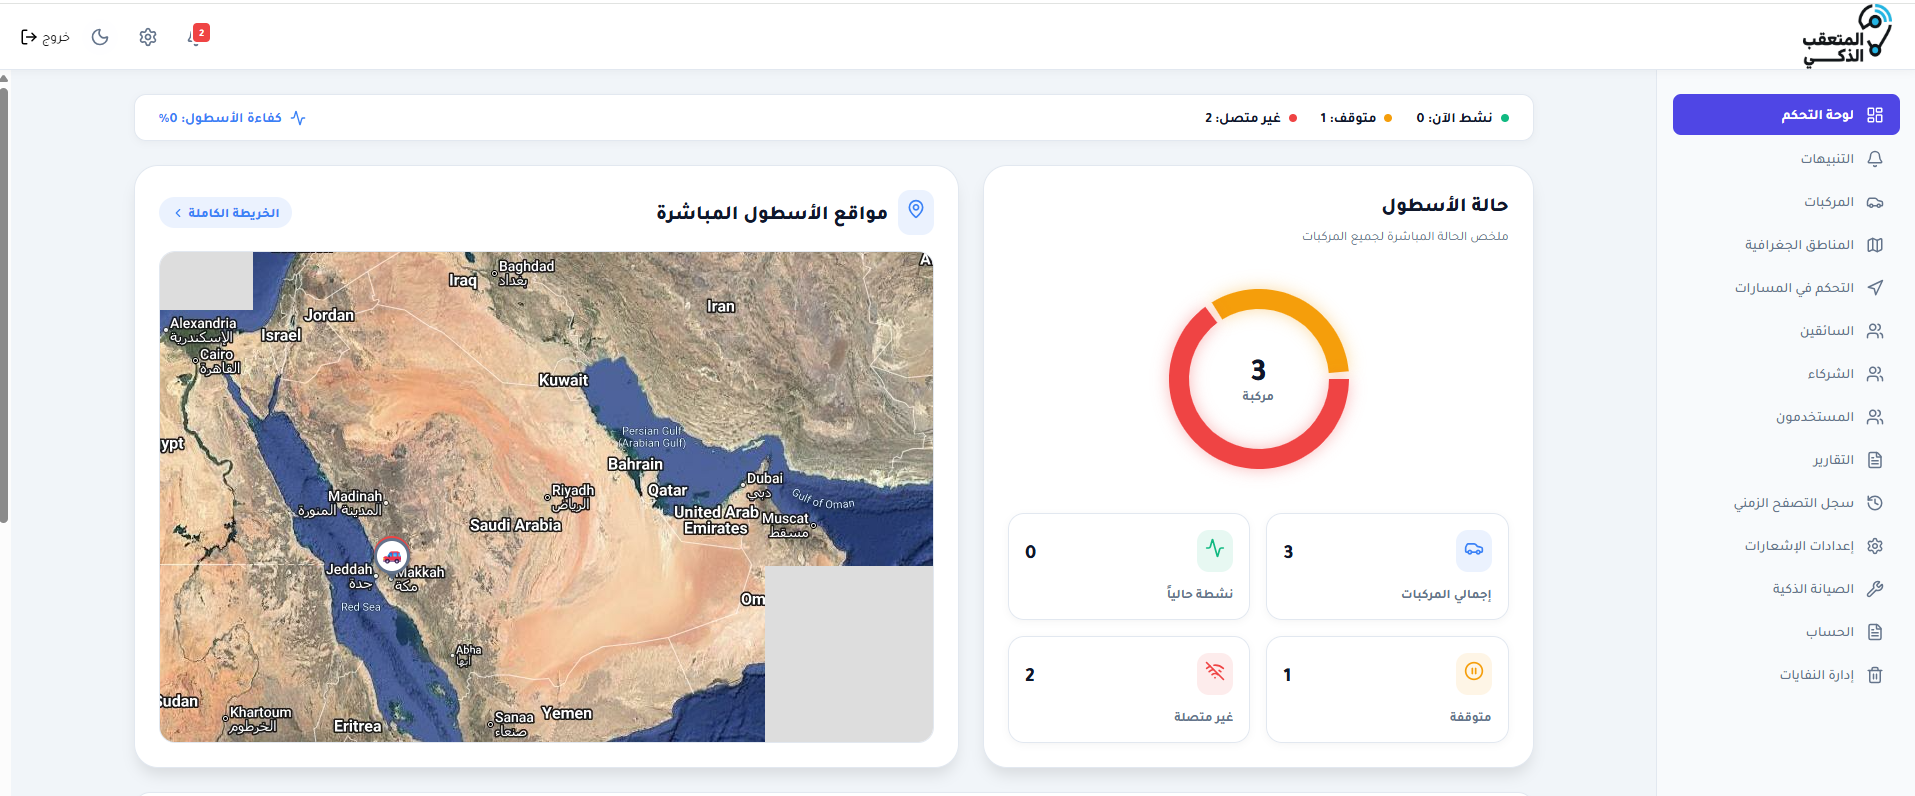Click the نشط الآن: 0 status entry
Image resolution: width=1915 pixels, height=796 pixels.
click(x=1462, y=118)
